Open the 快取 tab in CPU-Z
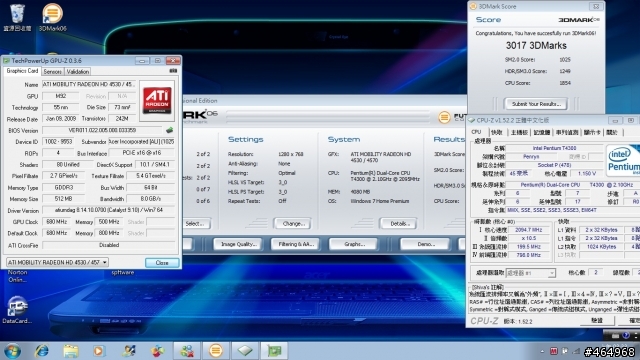 point(497,132)
